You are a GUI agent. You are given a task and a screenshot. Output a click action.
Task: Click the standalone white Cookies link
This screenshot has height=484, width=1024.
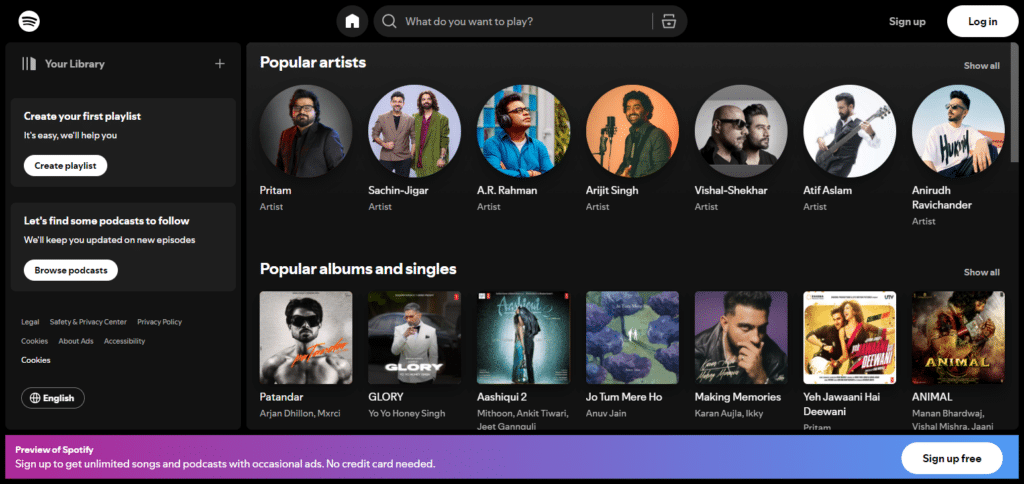coord(35,360)
